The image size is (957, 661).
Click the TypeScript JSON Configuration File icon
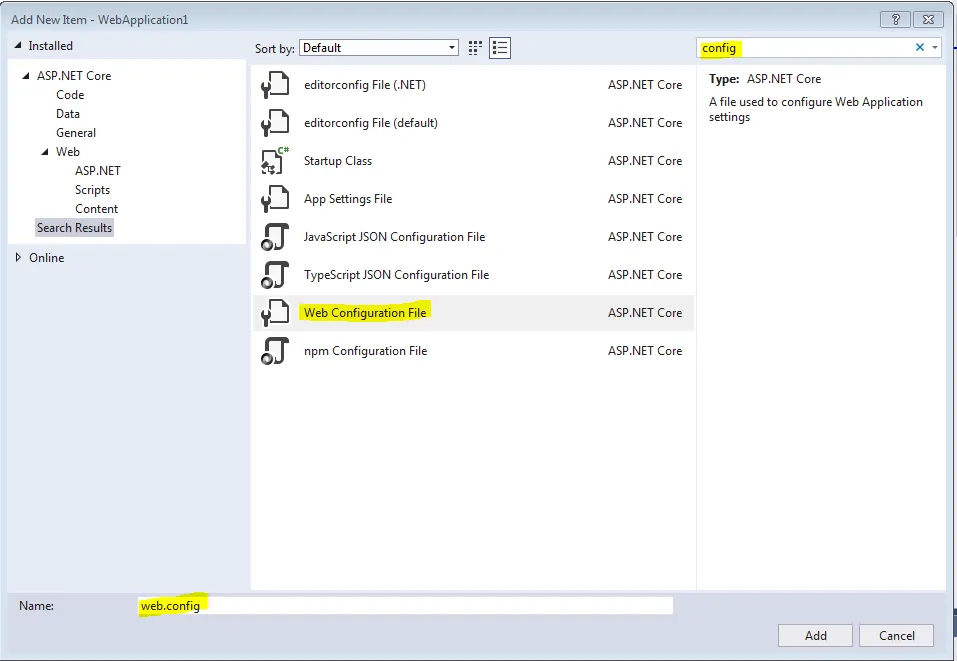click(x=275, y=275)
